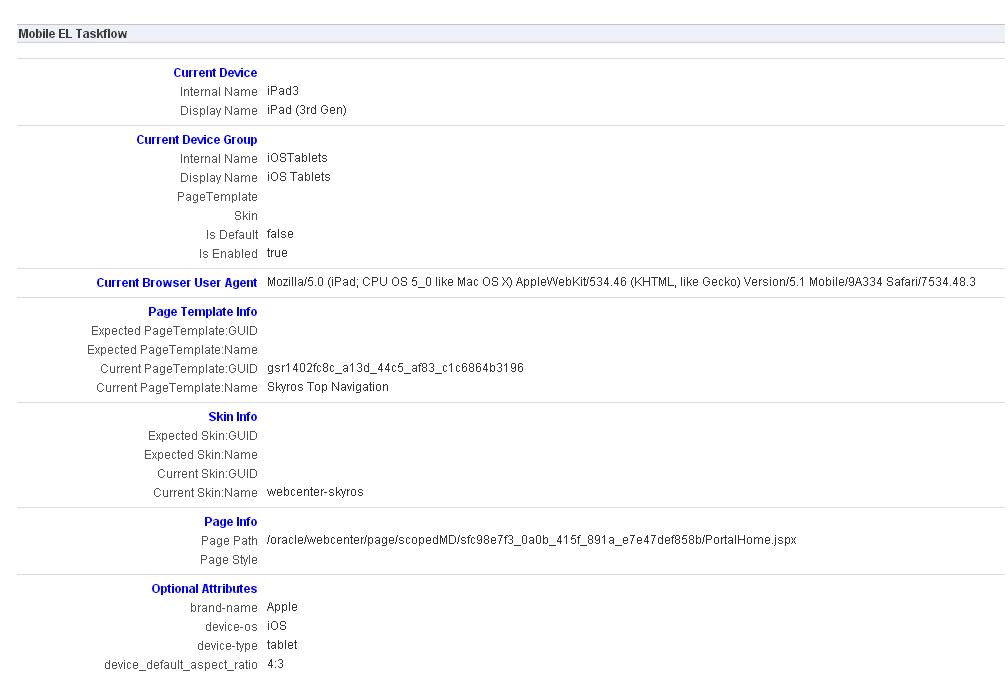Click the iPad (3rd Gen) display name
Image resolution: width=1008 pixels, height=674 pixels.
click(307, 110)
